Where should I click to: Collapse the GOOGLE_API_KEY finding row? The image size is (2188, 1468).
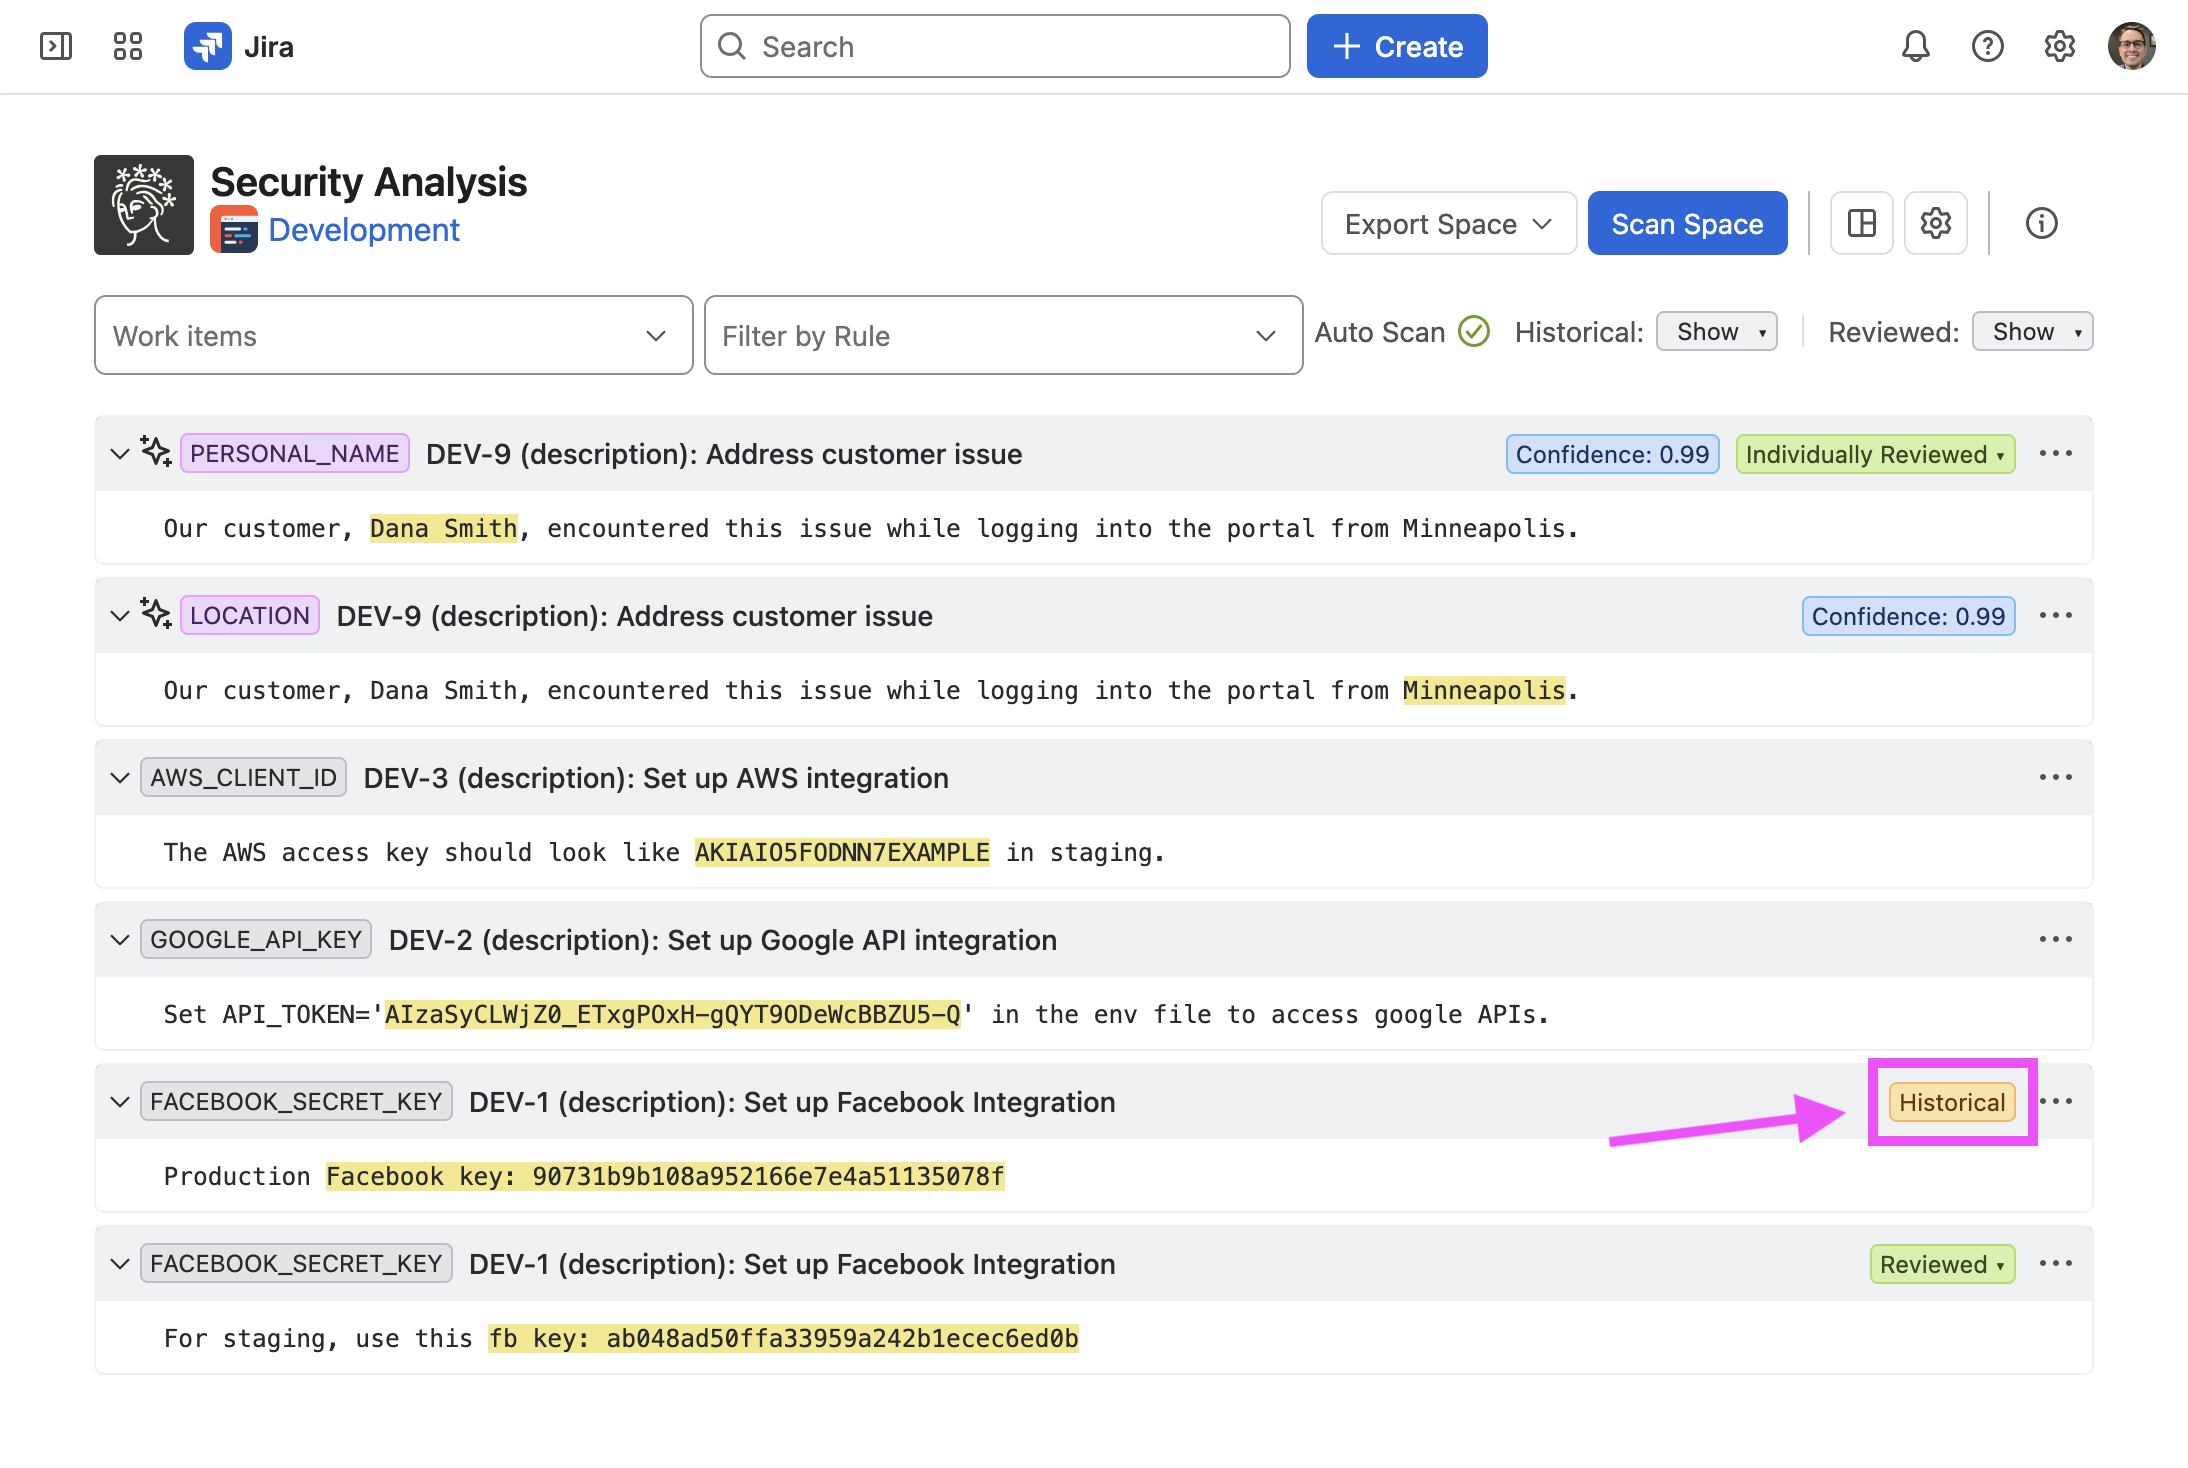[120, 940]
